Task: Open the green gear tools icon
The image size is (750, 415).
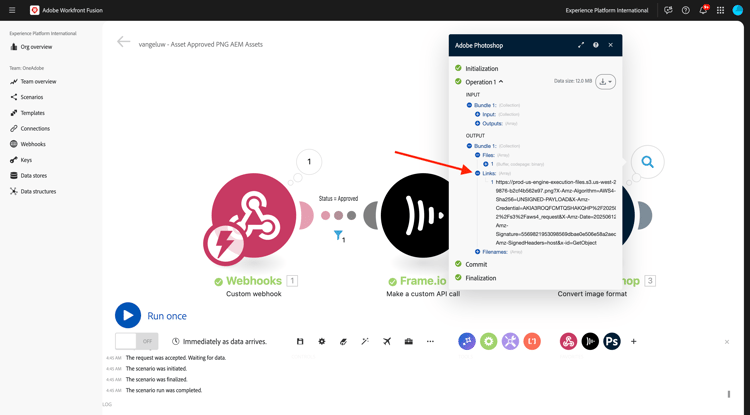Action: 488,341
